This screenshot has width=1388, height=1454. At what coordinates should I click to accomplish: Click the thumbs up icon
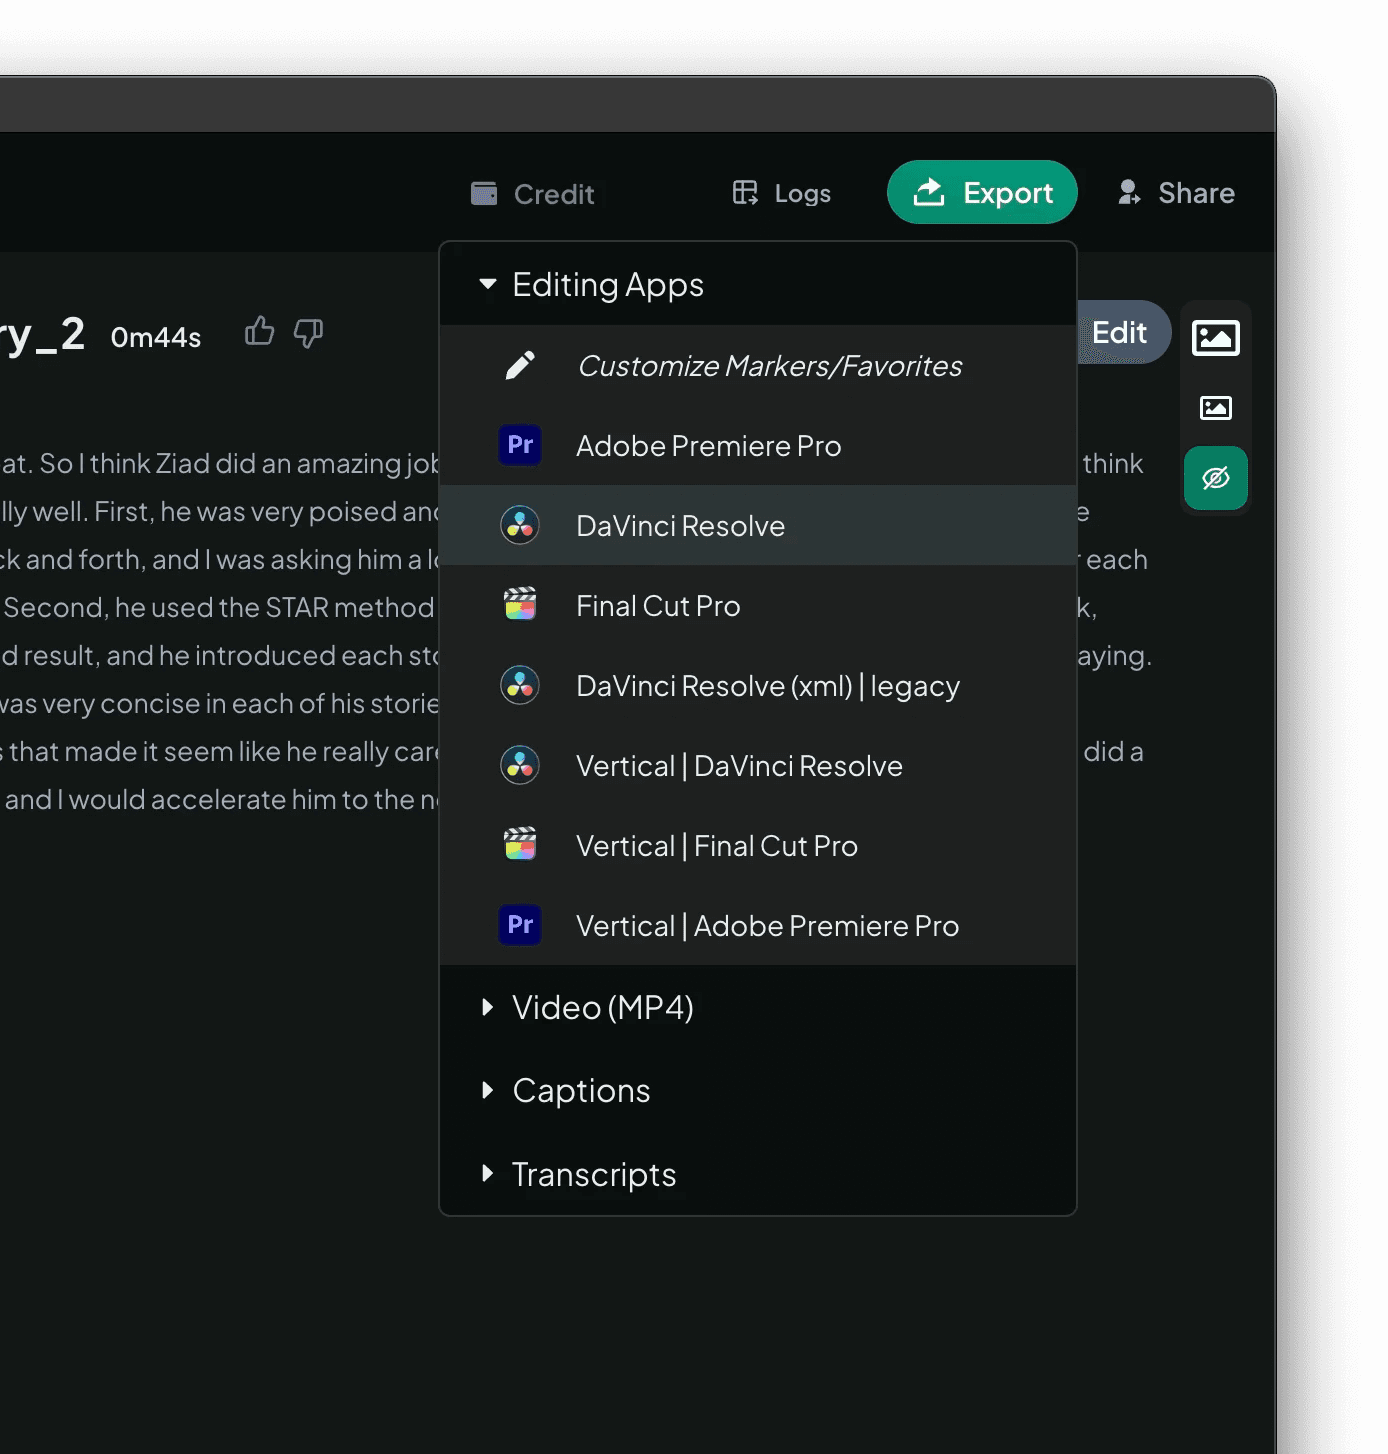(259, 331)
